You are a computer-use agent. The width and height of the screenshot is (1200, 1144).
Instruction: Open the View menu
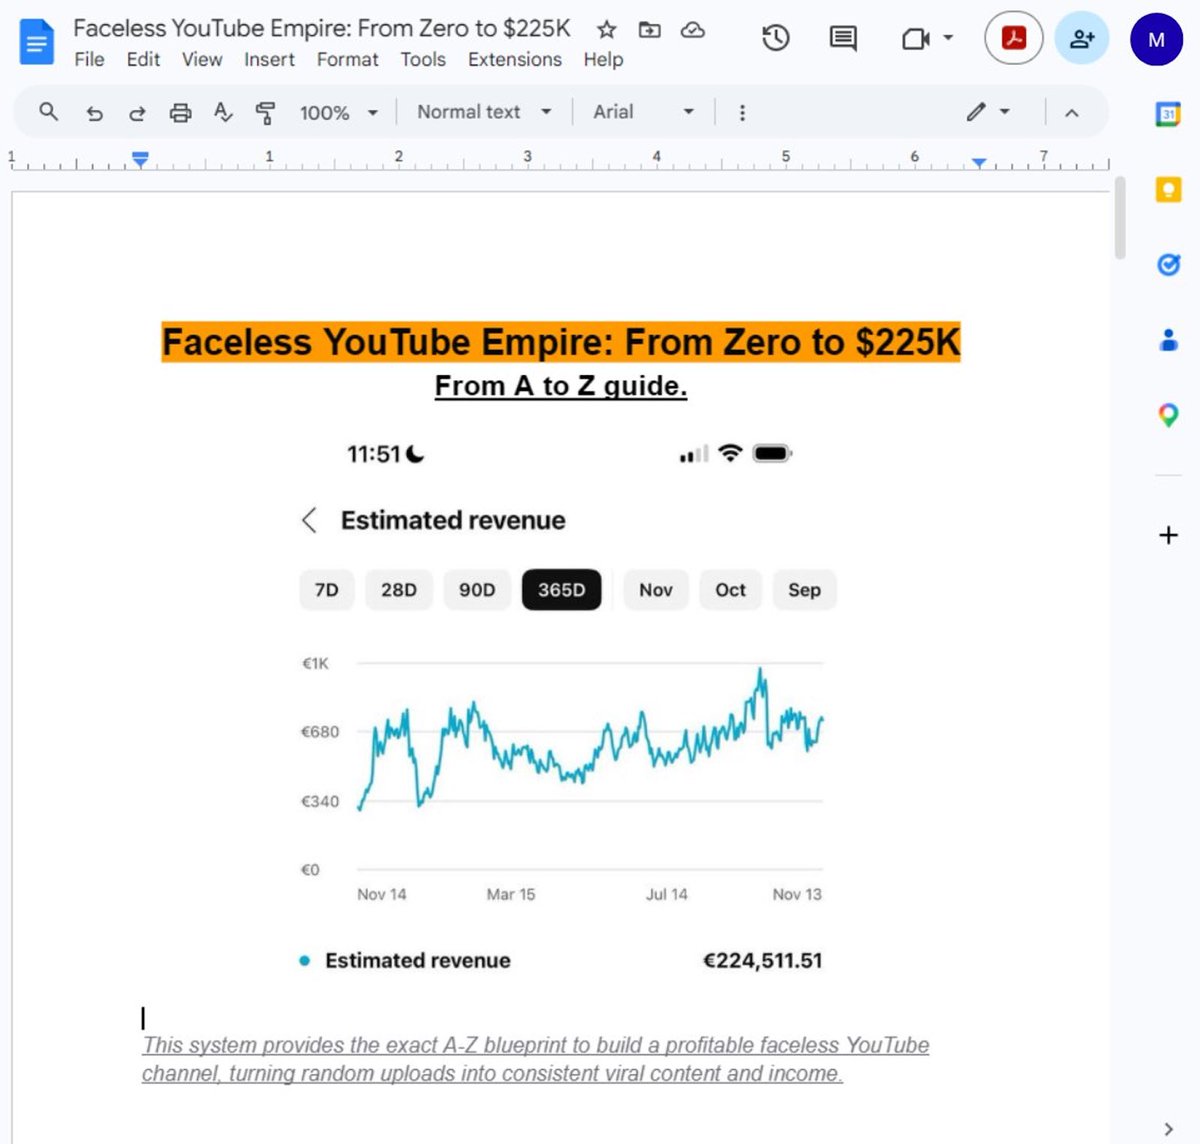pyautogui.click(x=202, y=60)
